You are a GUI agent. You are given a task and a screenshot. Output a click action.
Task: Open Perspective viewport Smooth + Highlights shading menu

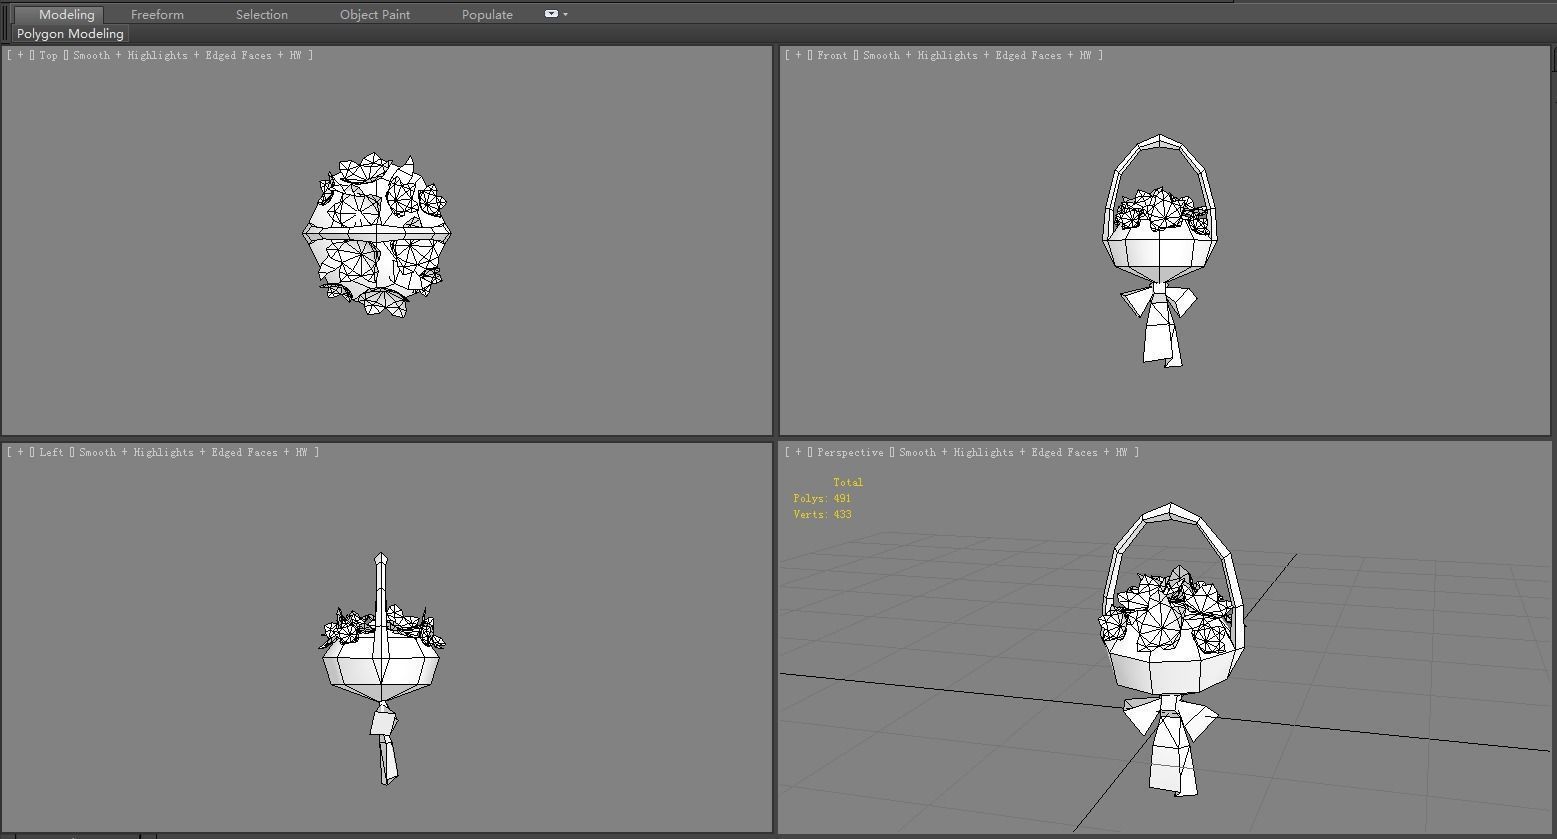[x=1012, y=452]
